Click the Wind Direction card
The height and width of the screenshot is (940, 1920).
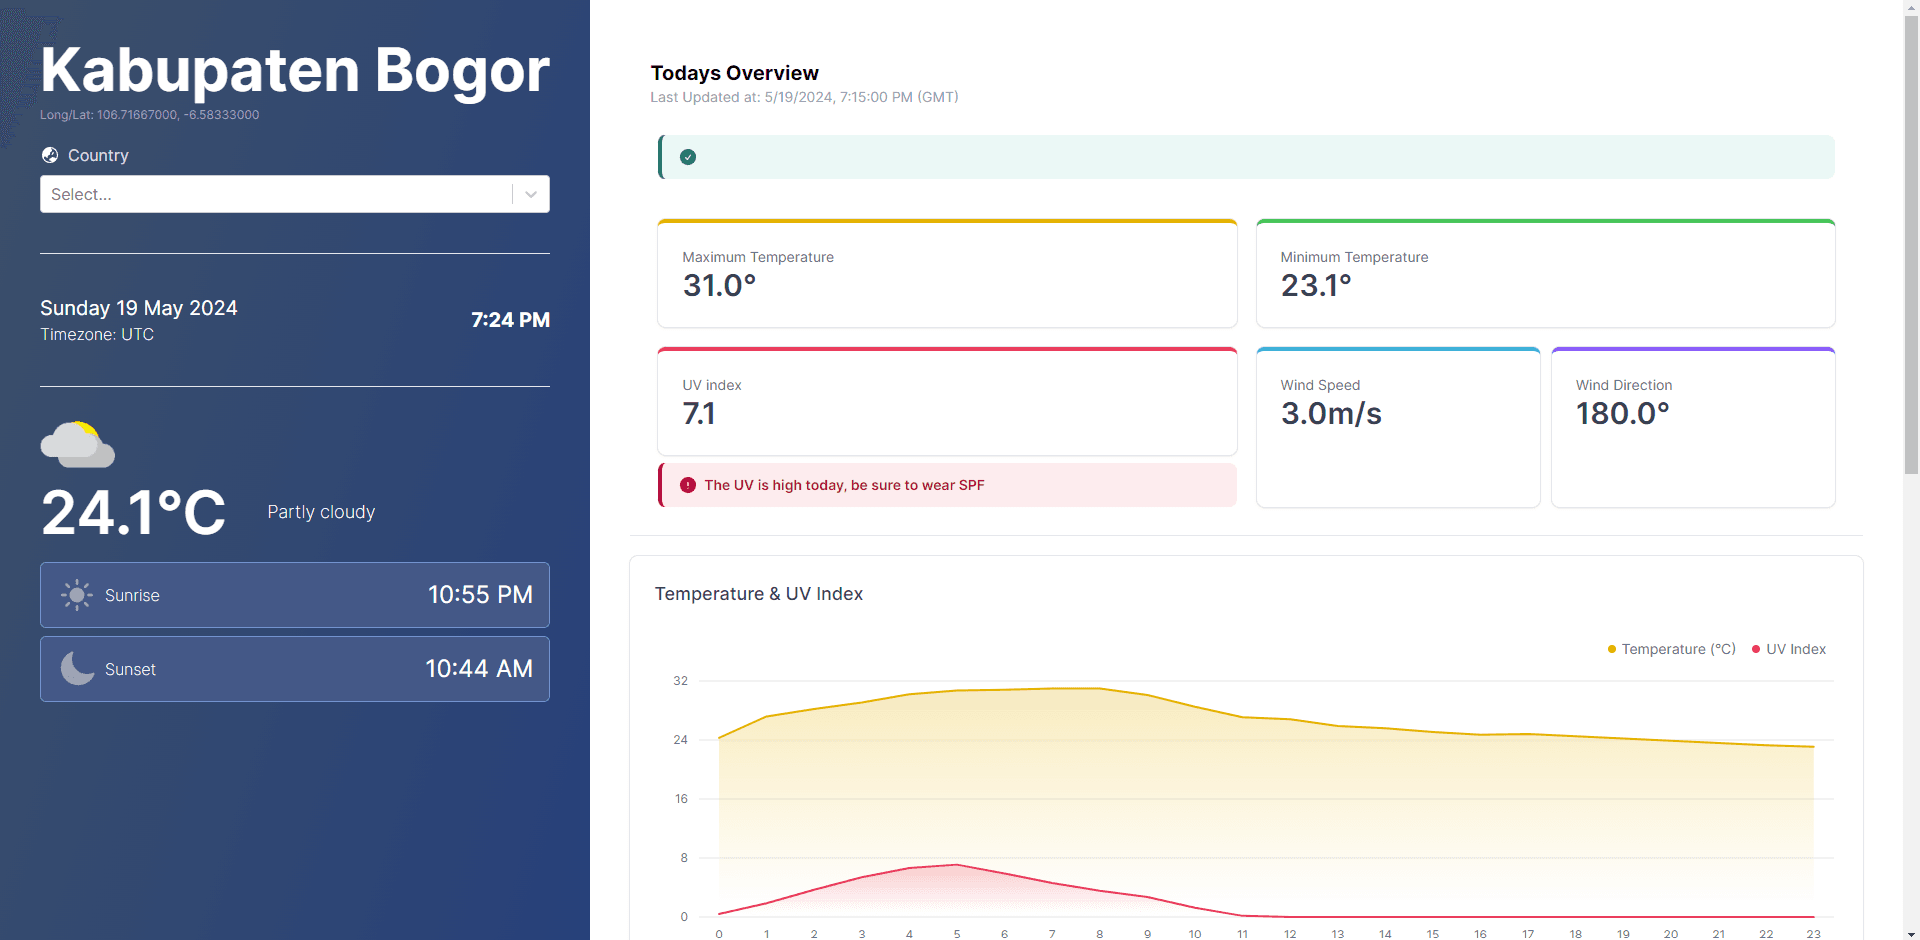click(1692, 428)
